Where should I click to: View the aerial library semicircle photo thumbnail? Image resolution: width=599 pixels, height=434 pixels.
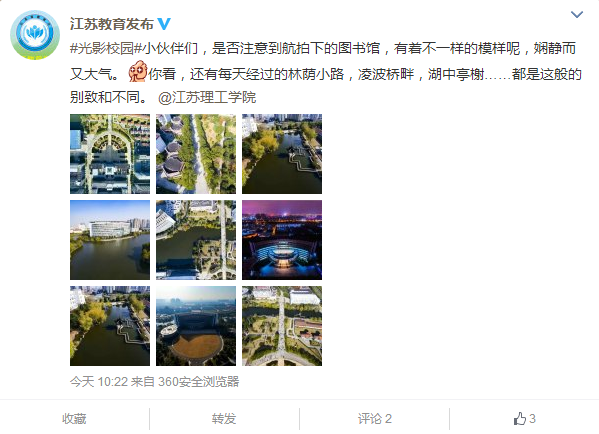110,154
